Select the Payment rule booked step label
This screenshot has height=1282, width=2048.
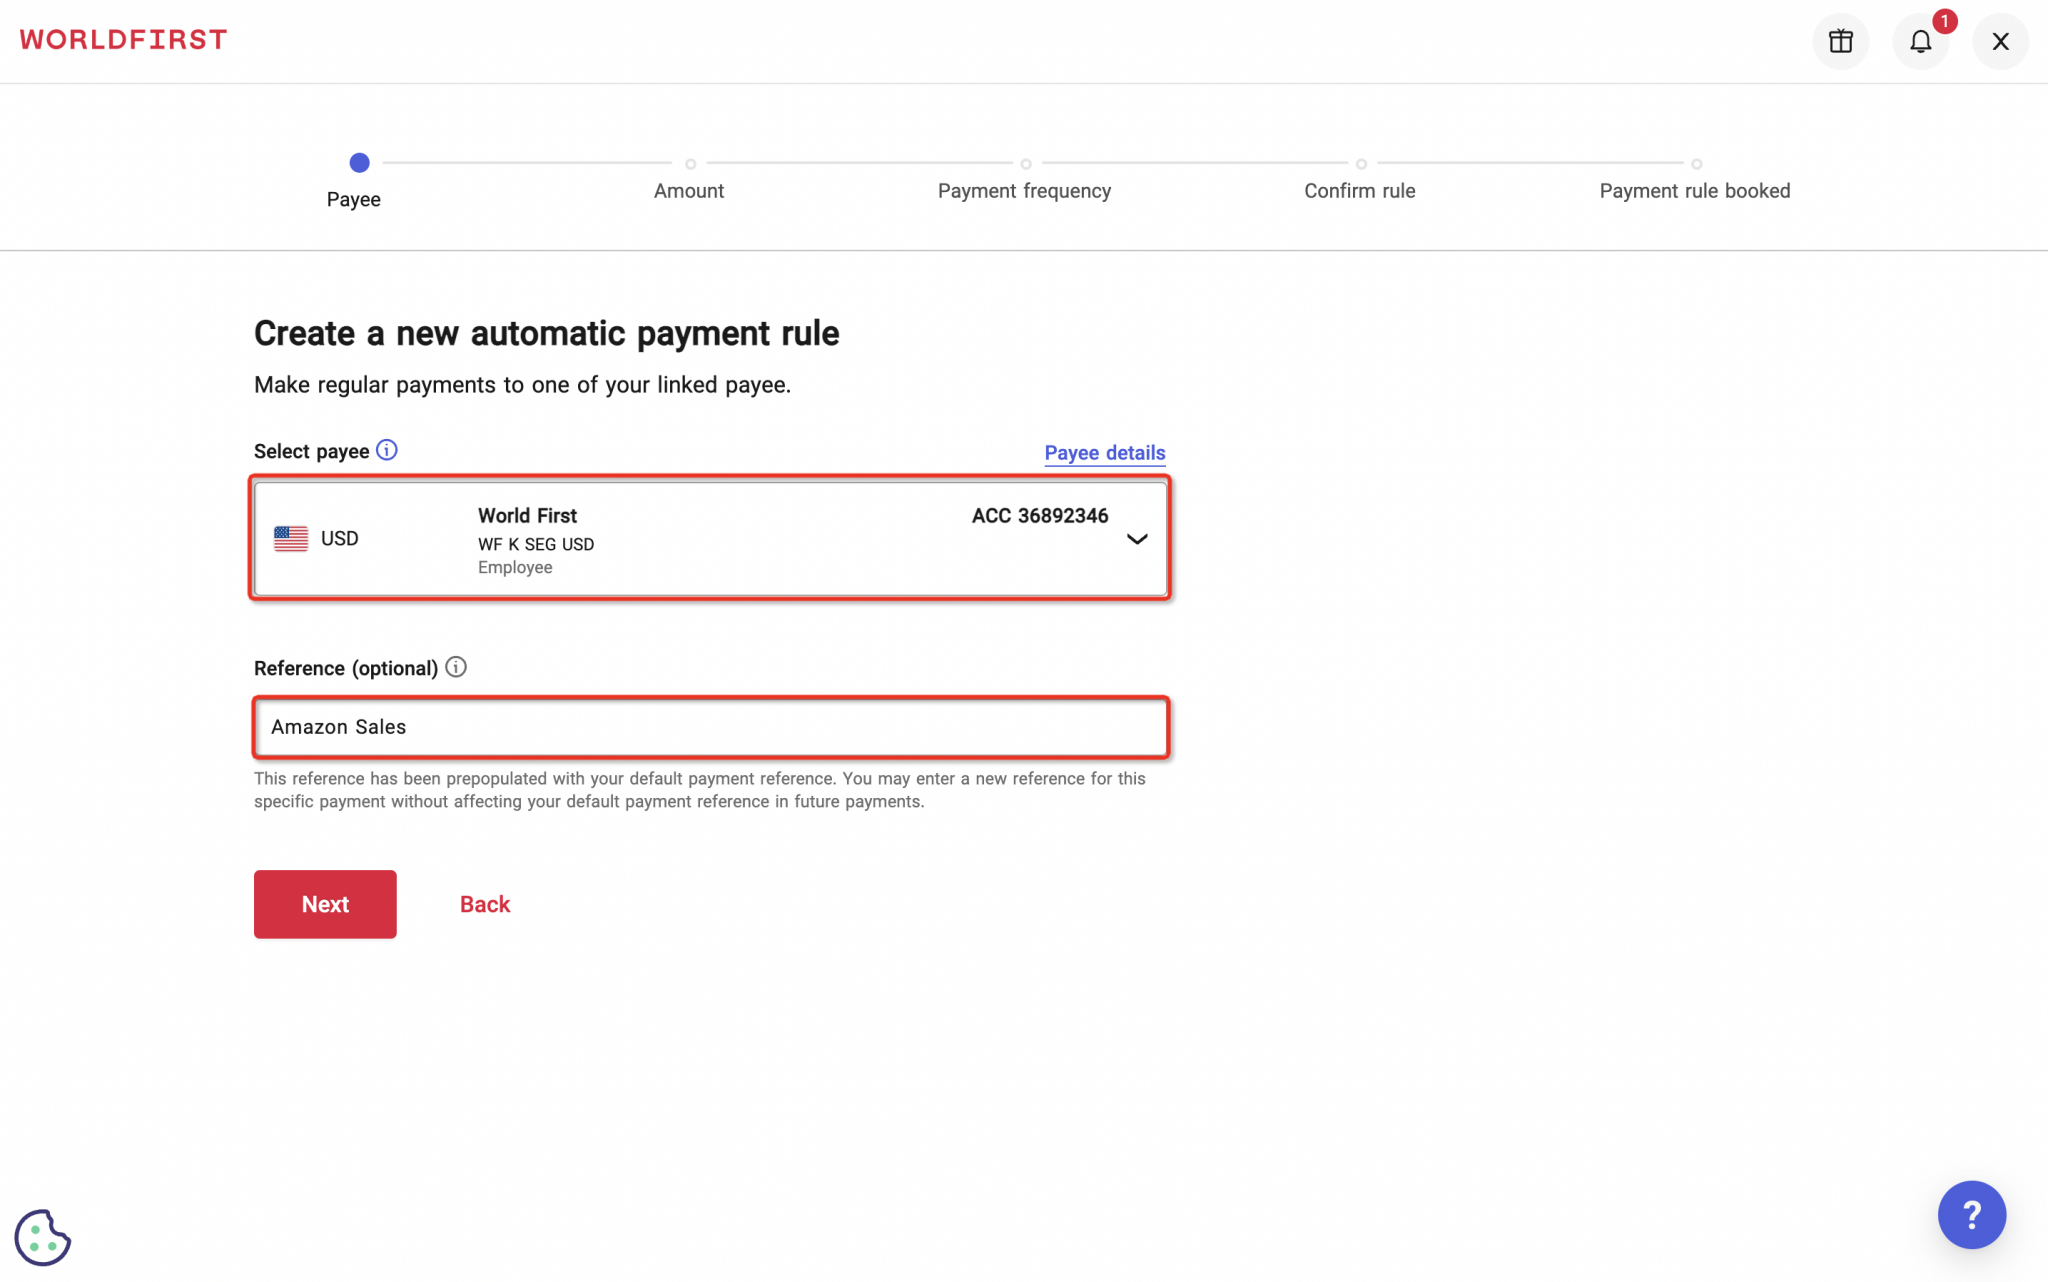(1694, 190)
